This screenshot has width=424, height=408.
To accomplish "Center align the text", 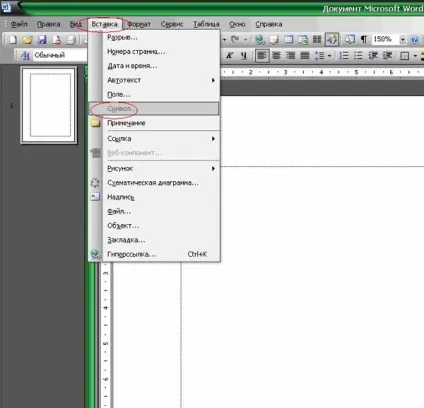I will [x=276, y=56].
